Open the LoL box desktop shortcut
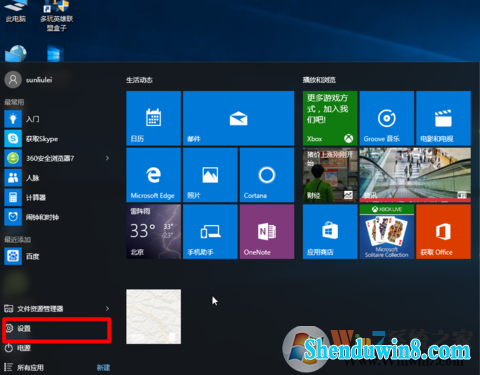This screenshot has height=375, width=480. coord(57,15)
